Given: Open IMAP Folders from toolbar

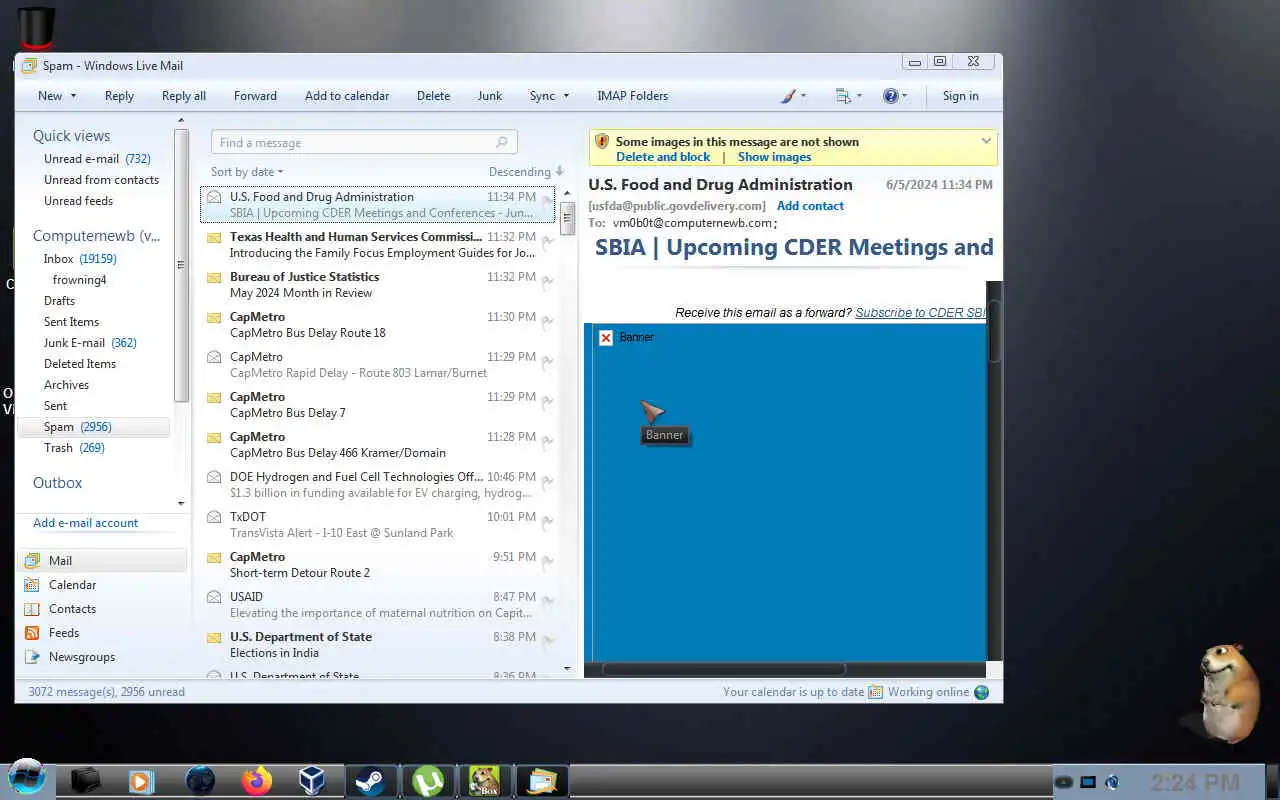Looking at the screenshot, I should (x=632, y=96).
